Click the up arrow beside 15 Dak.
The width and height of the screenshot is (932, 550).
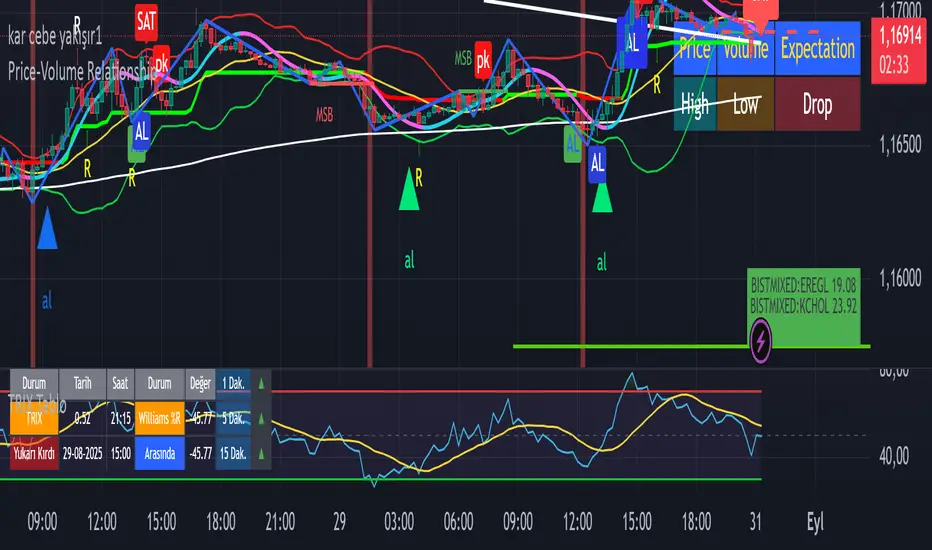[x=261, y=454]
